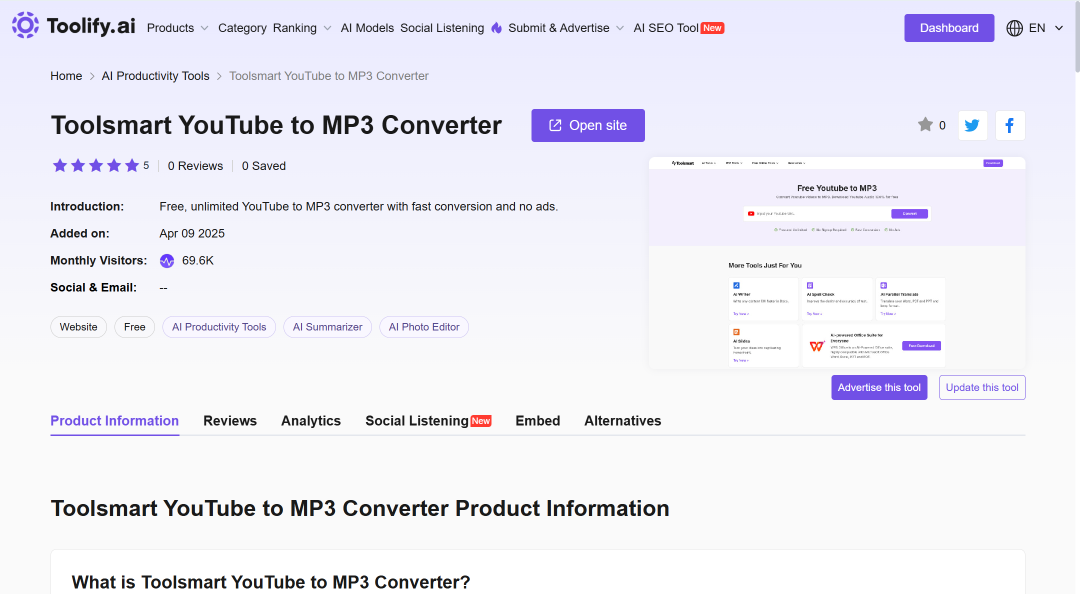Expand the Products dropdown

click(178, 28)
